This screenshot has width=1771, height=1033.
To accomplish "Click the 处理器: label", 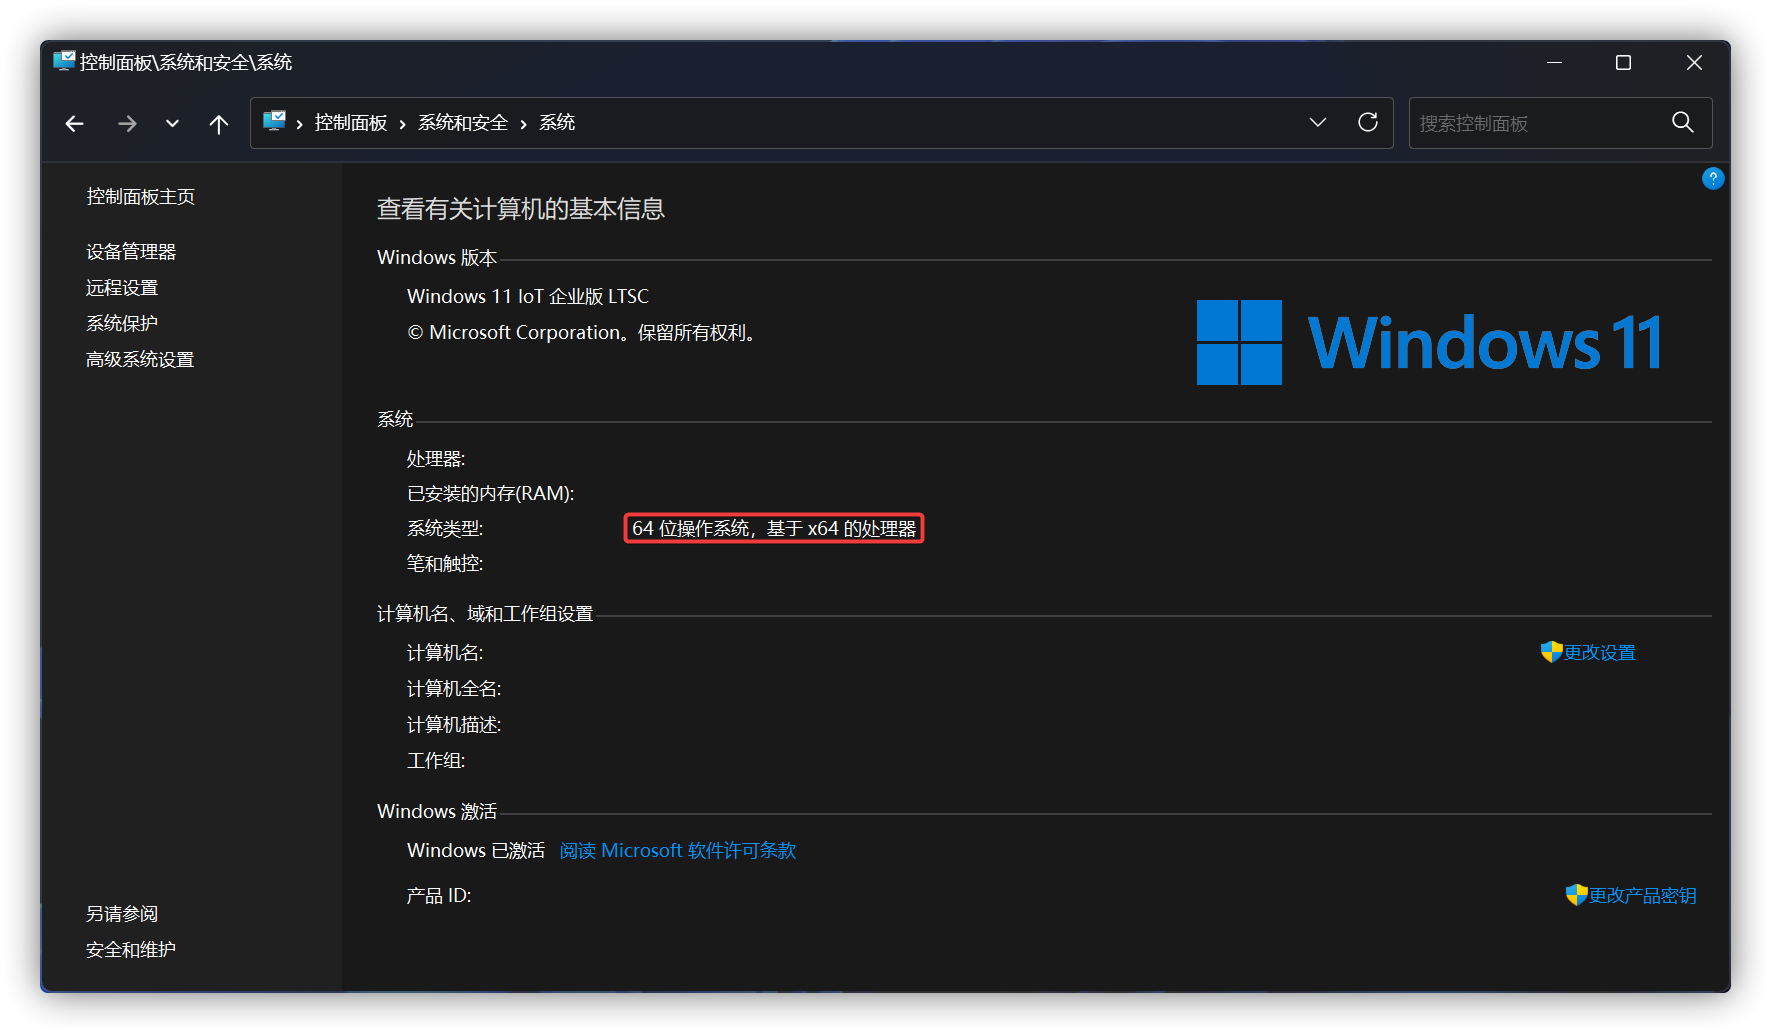I will (x=436, y=459).
